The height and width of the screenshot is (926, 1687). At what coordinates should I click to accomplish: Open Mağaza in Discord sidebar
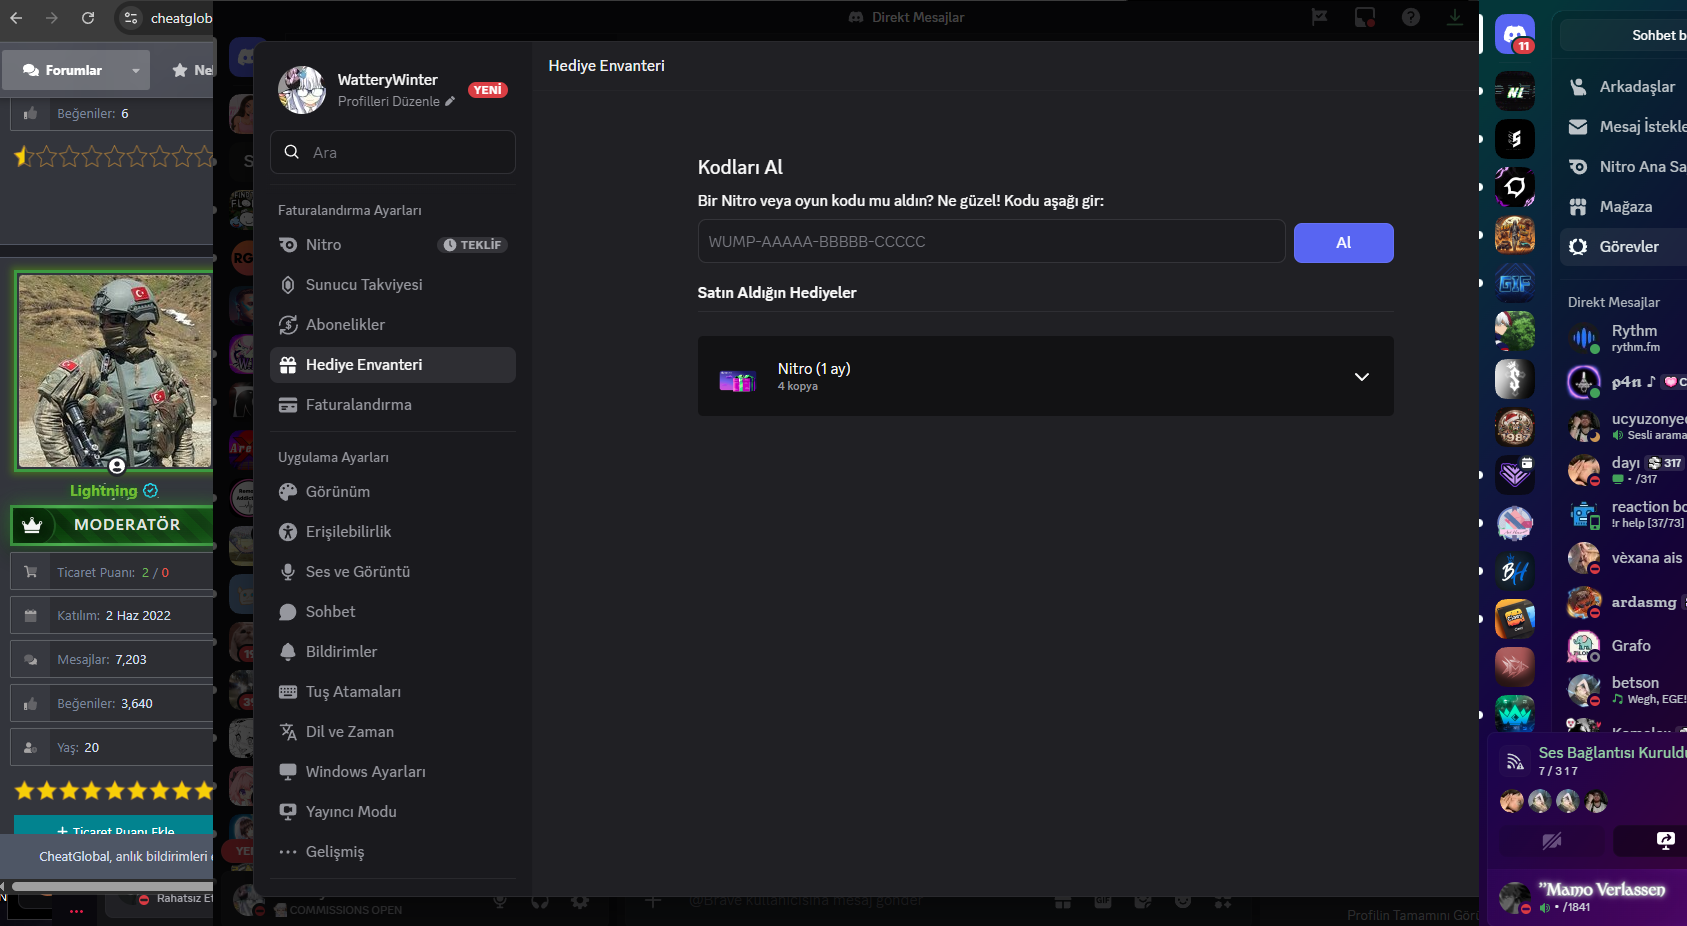1623,207
